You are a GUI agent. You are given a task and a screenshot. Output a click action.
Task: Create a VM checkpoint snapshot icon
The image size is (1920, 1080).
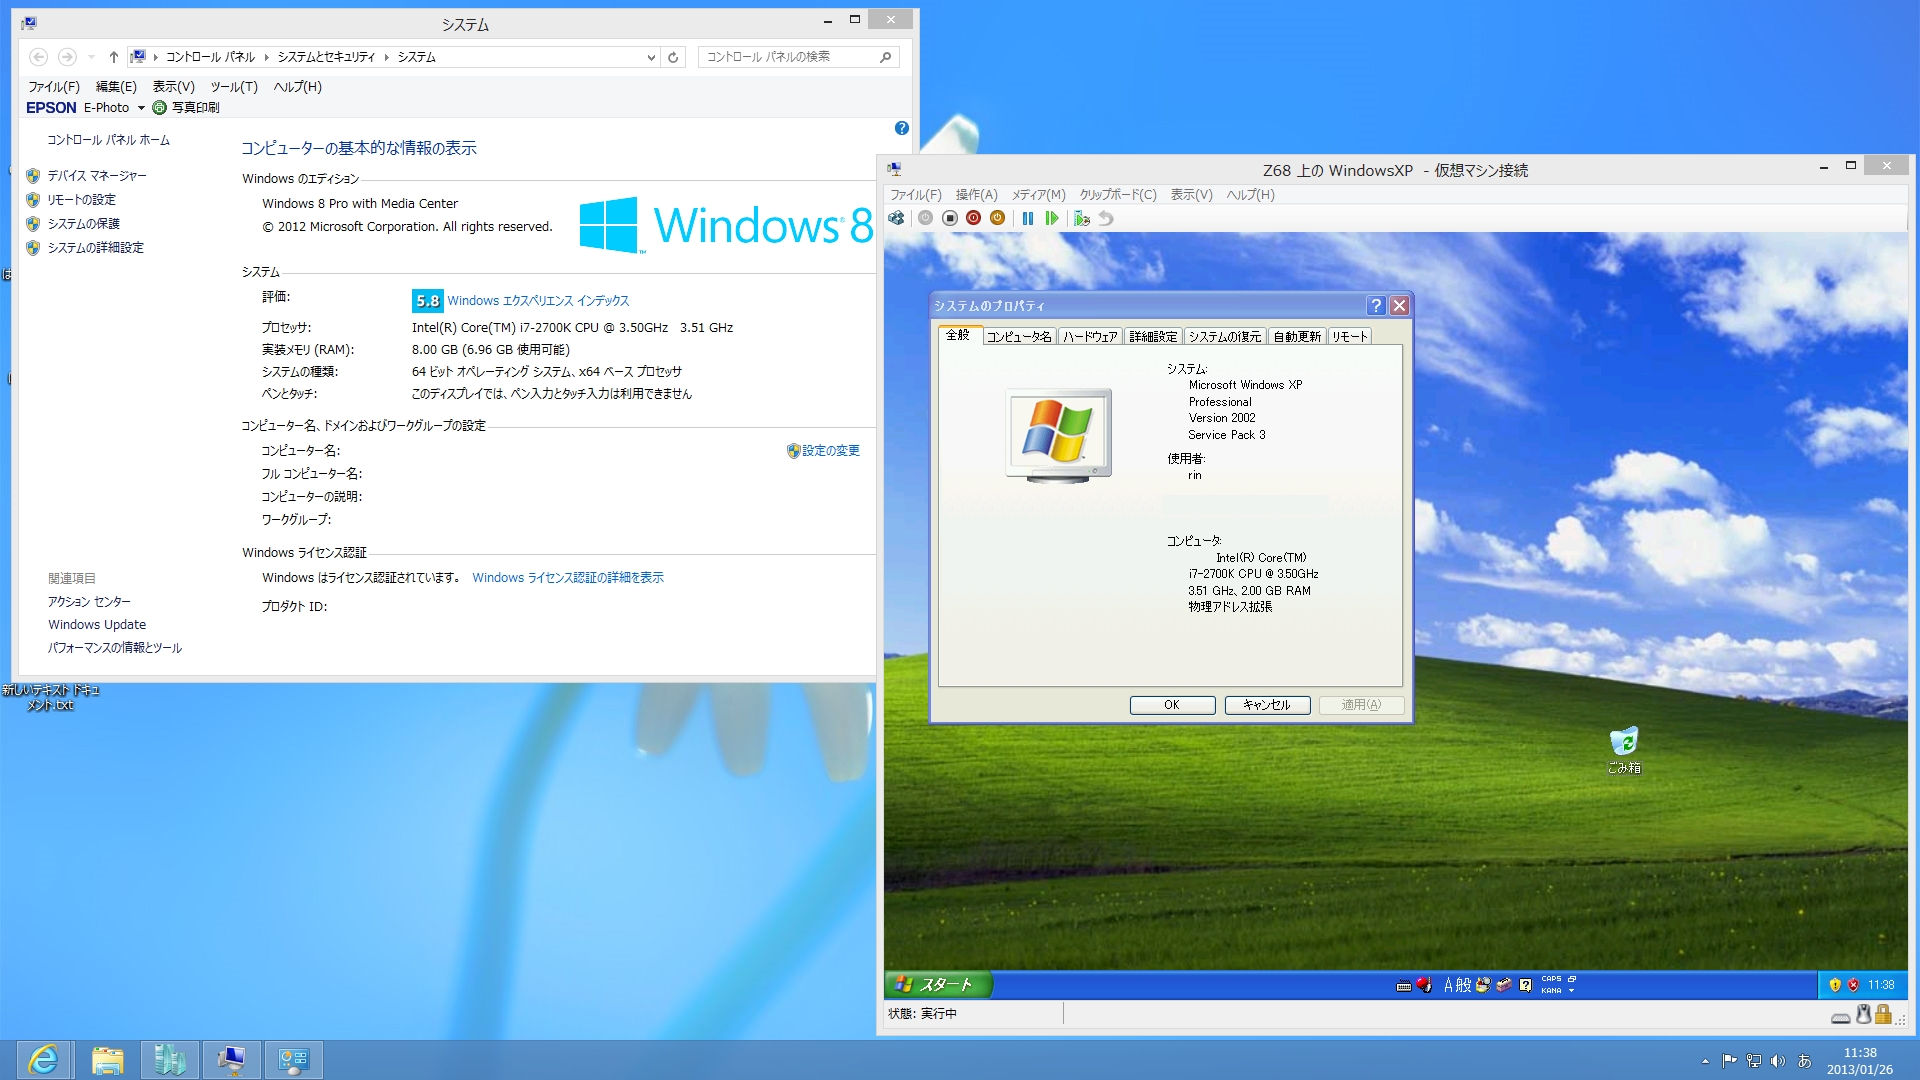[x=1081, y=218]
